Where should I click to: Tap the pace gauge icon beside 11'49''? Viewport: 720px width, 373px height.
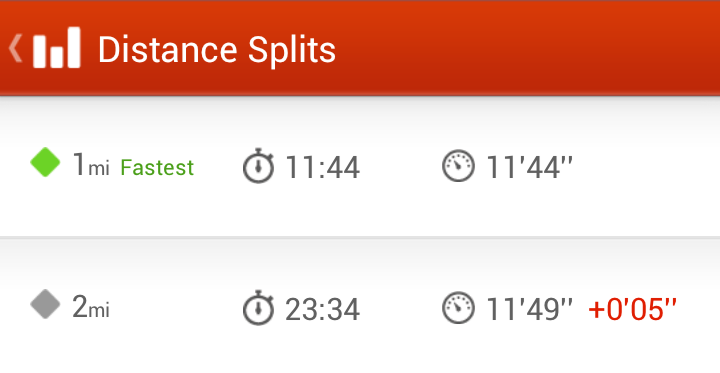[x=458, y=308]
